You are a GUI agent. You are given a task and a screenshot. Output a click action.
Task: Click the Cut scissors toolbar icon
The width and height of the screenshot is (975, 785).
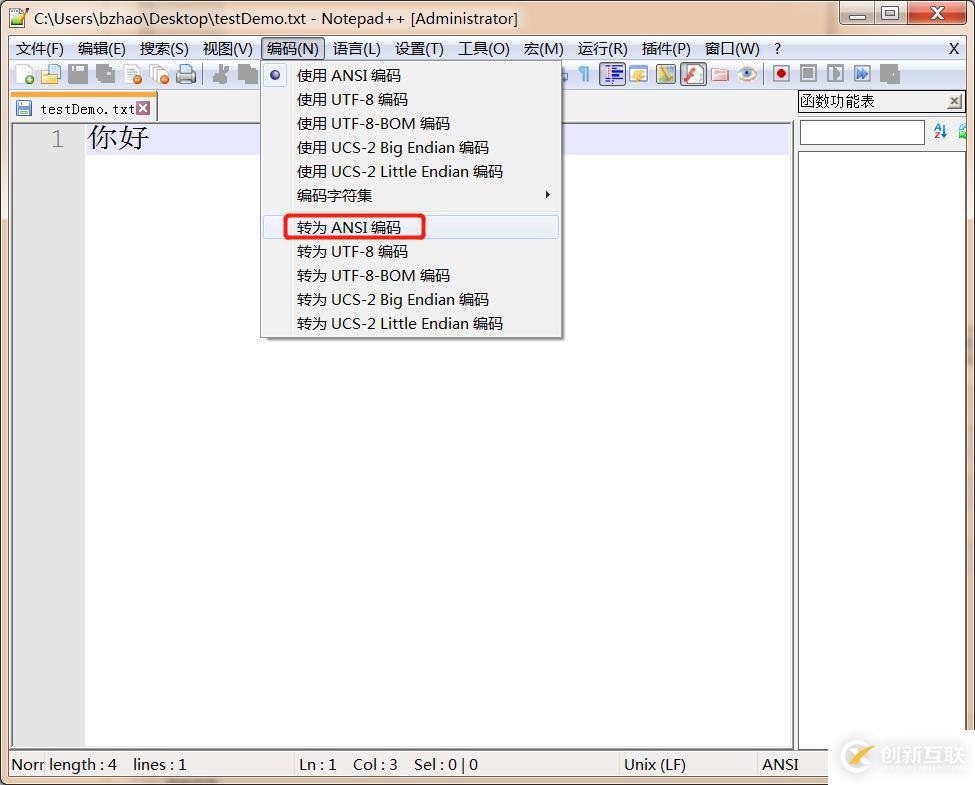click(220, 75)
